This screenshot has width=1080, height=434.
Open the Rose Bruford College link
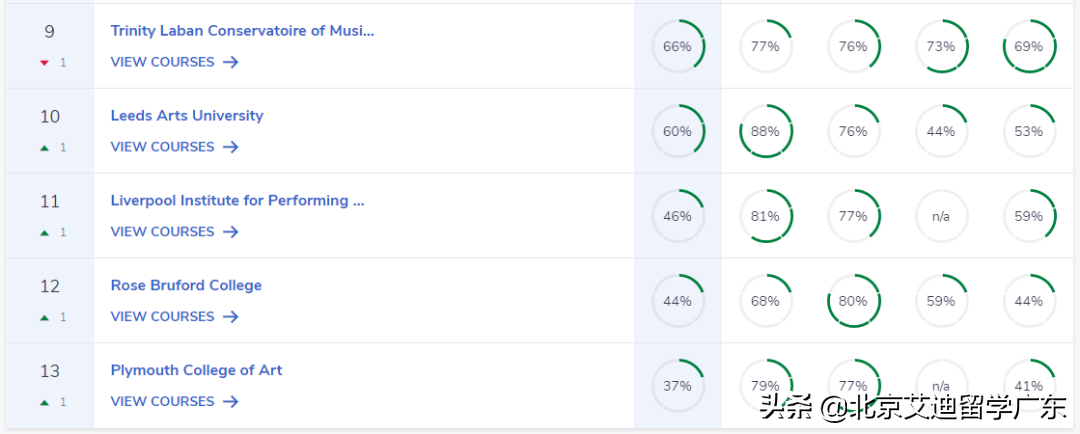tap(186, 286)
